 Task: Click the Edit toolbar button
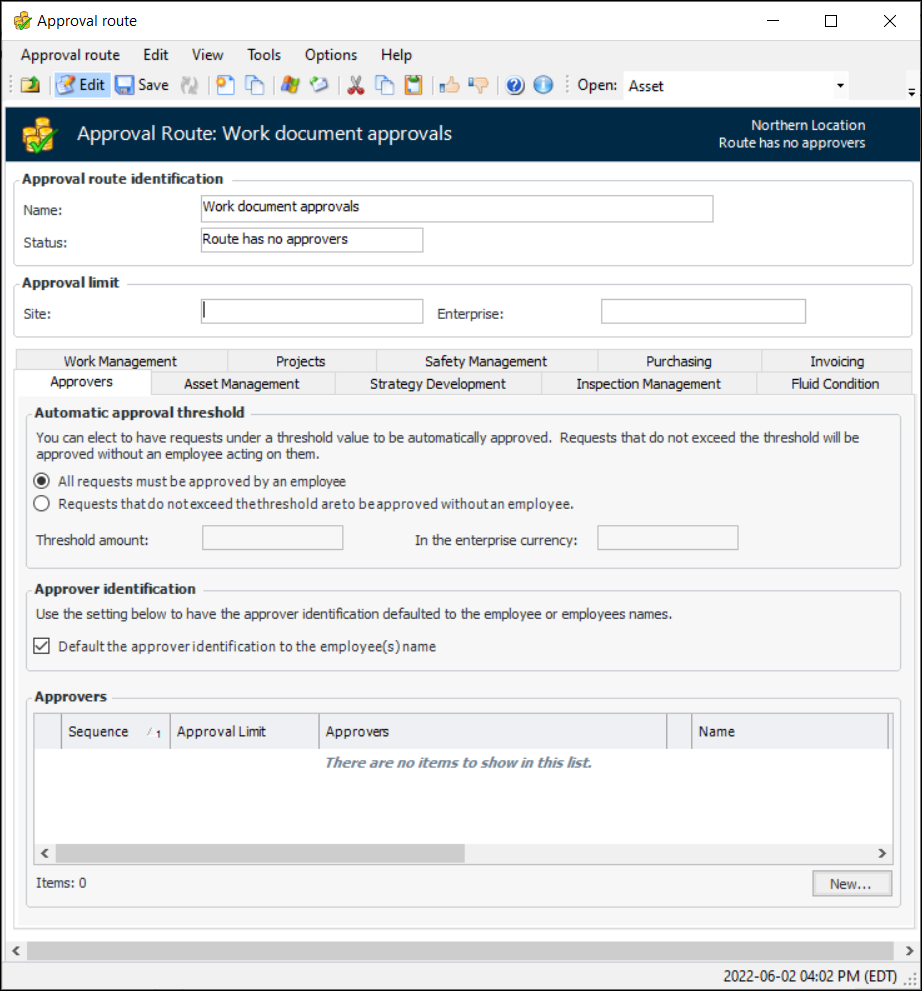pyautogui.click(x=81, y=85)
